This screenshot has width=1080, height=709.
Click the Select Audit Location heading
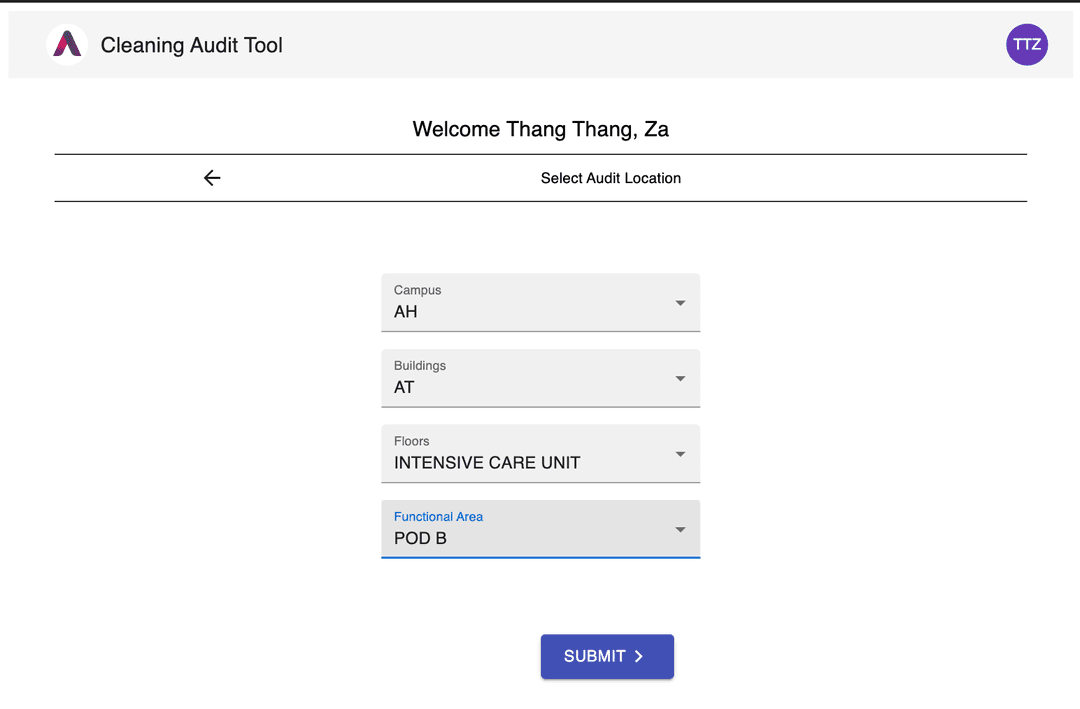tap(610, 178)
